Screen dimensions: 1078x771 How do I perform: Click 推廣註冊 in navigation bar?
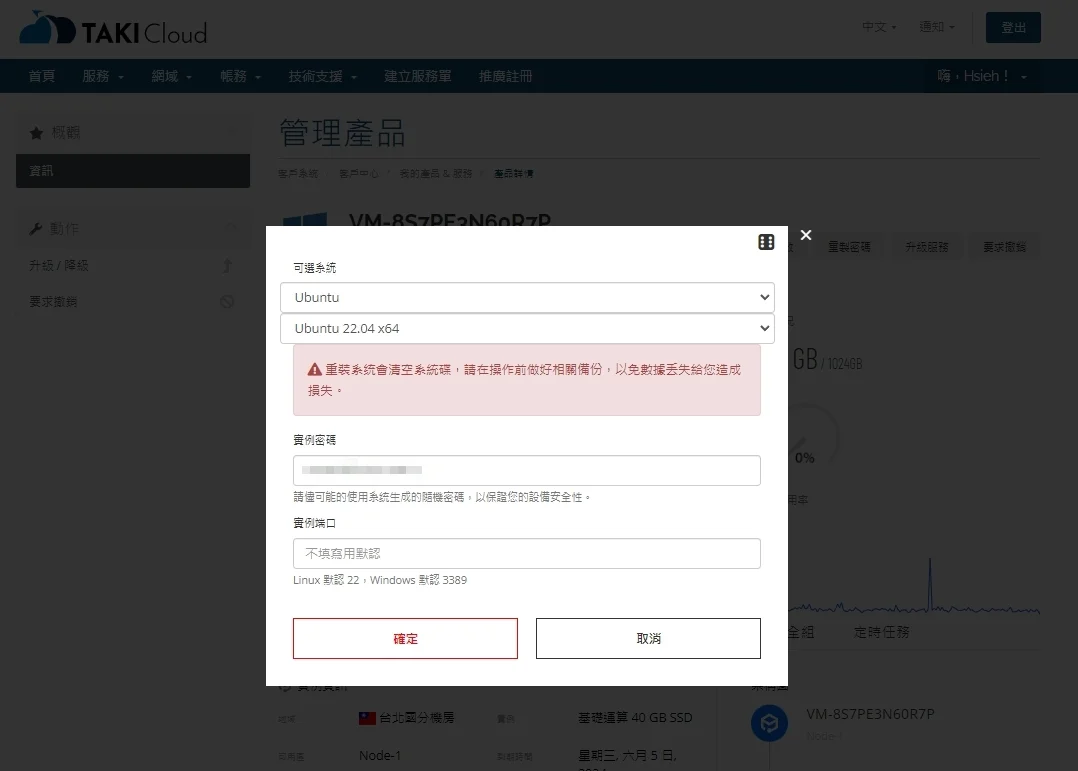pyautogui.click(x=505, y=76)
